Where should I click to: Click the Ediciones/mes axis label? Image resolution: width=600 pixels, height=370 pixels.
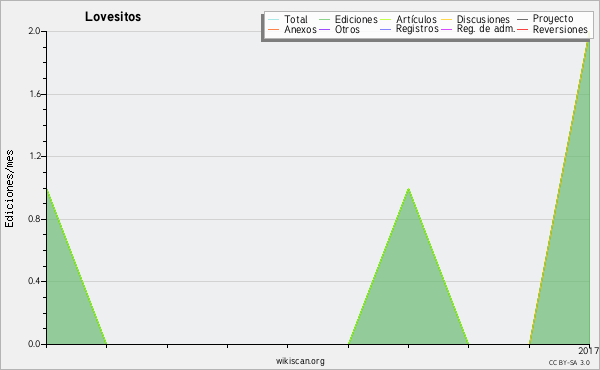click(x=9, y=189)
